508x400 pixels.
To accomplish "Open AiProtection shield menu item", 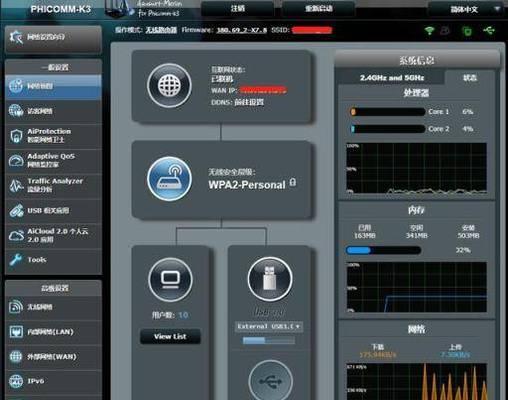I will (x=53, y=136).
